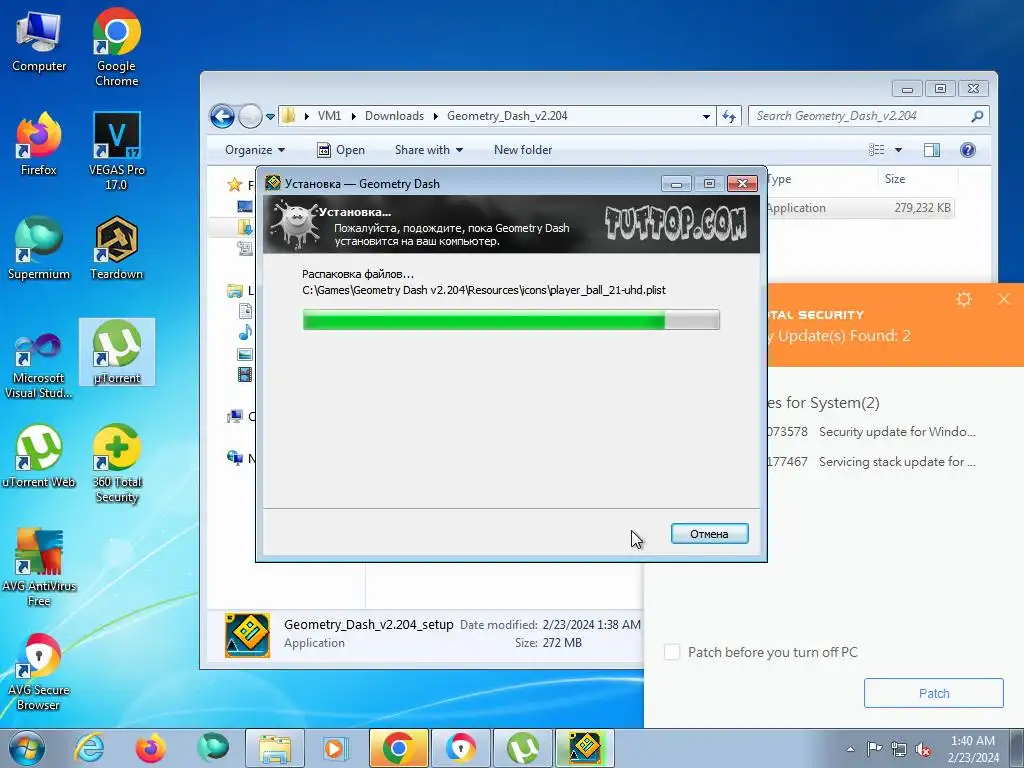This screenshot has height=768, width=1024.
Task: Expand breadcrumb arrow after VM1
Action: [x=353, y=116]
